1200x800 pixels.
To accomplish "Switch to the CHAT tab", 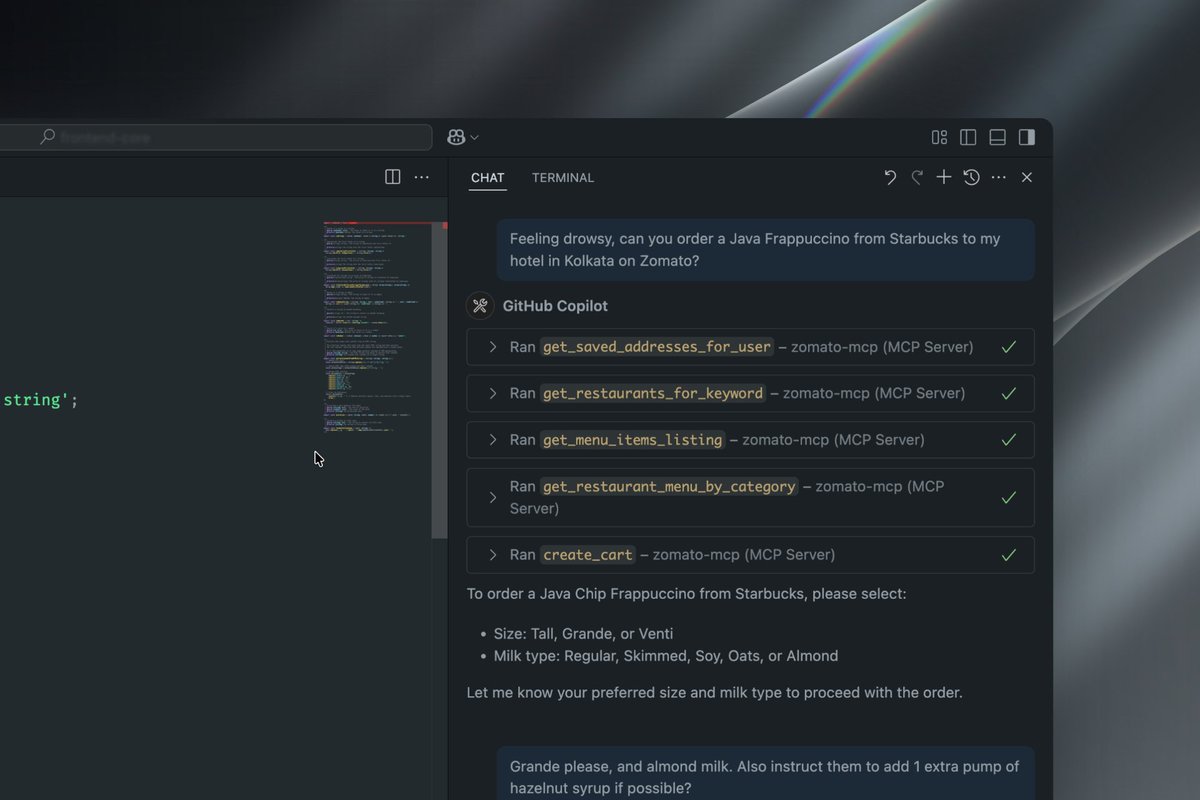I will click(x=488, y=178).
